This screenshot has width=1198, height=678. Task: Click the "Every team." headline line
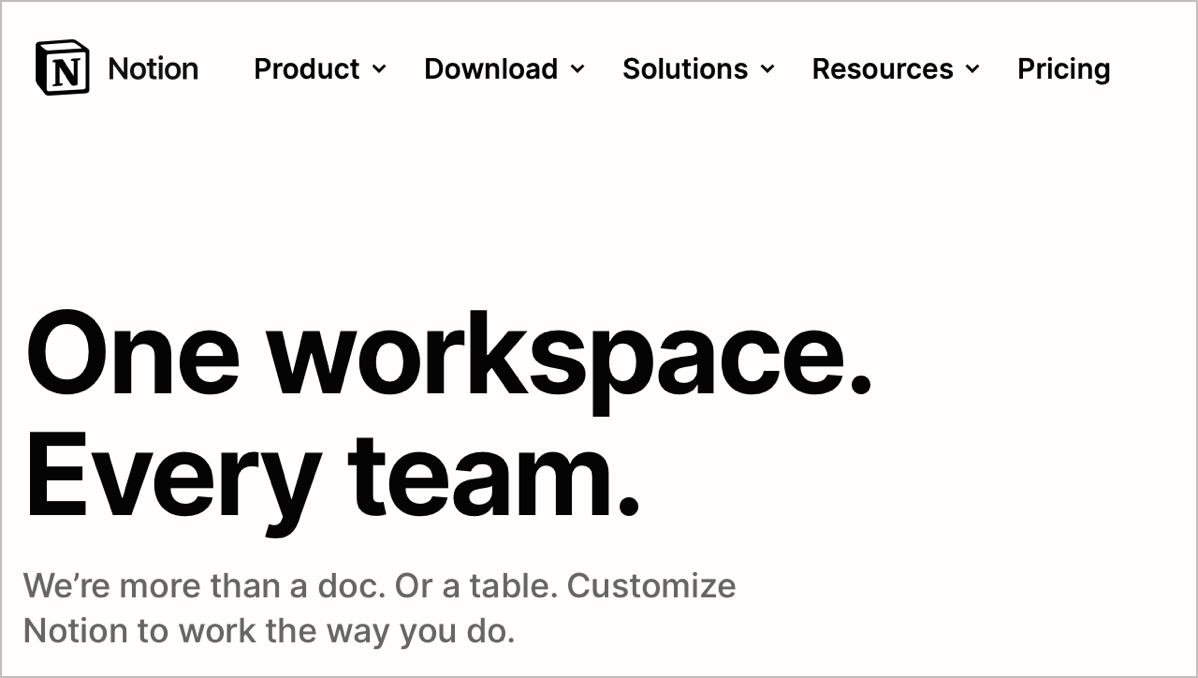tap(331, 478)
